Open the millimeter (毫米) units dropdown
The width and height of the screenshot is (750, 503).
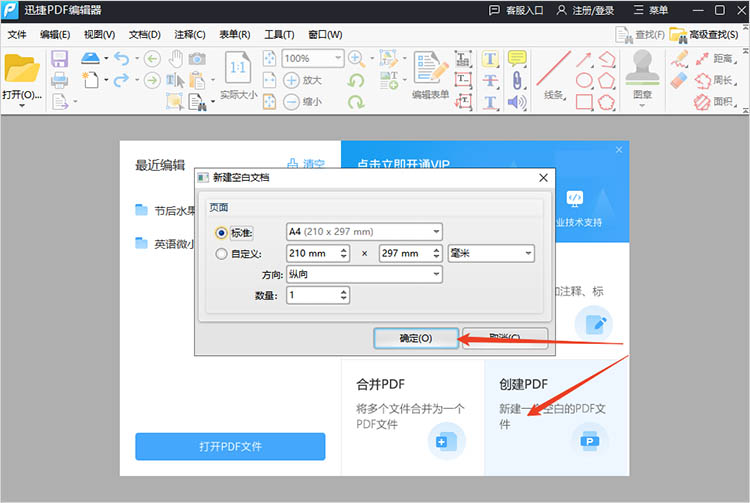[491, 253]
